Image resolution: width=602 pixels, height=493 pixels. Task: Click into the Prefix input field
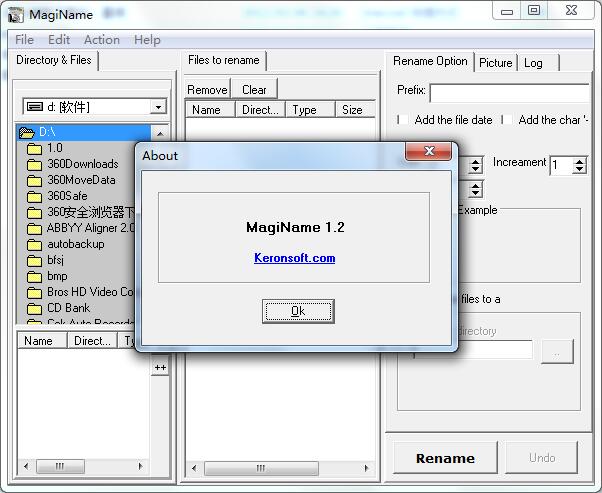509,93
